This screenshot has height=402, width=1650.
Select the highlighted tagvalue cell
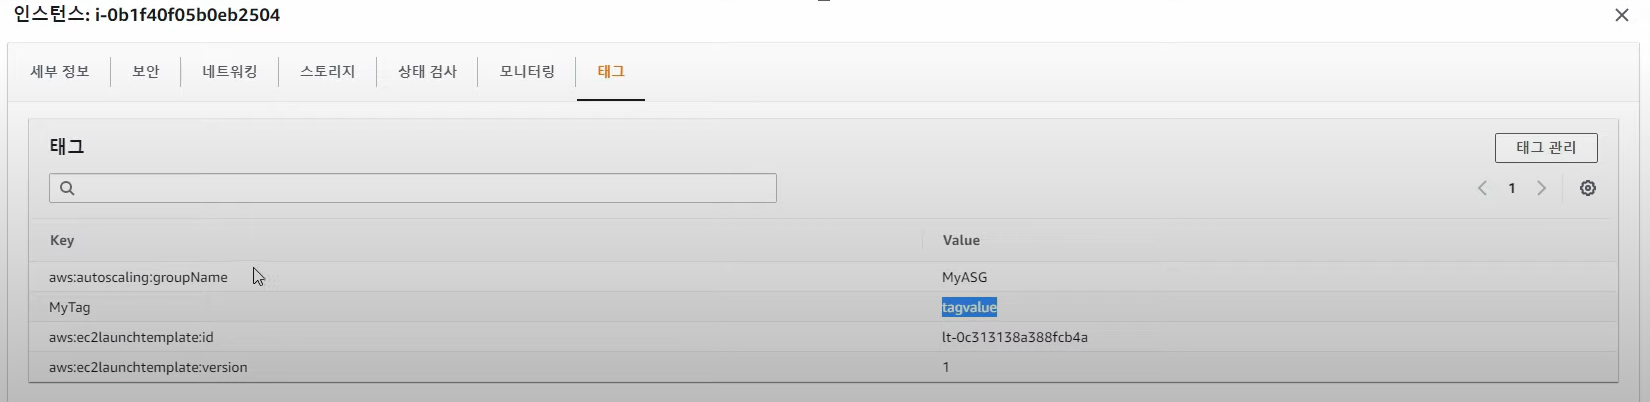click(969, 307)
